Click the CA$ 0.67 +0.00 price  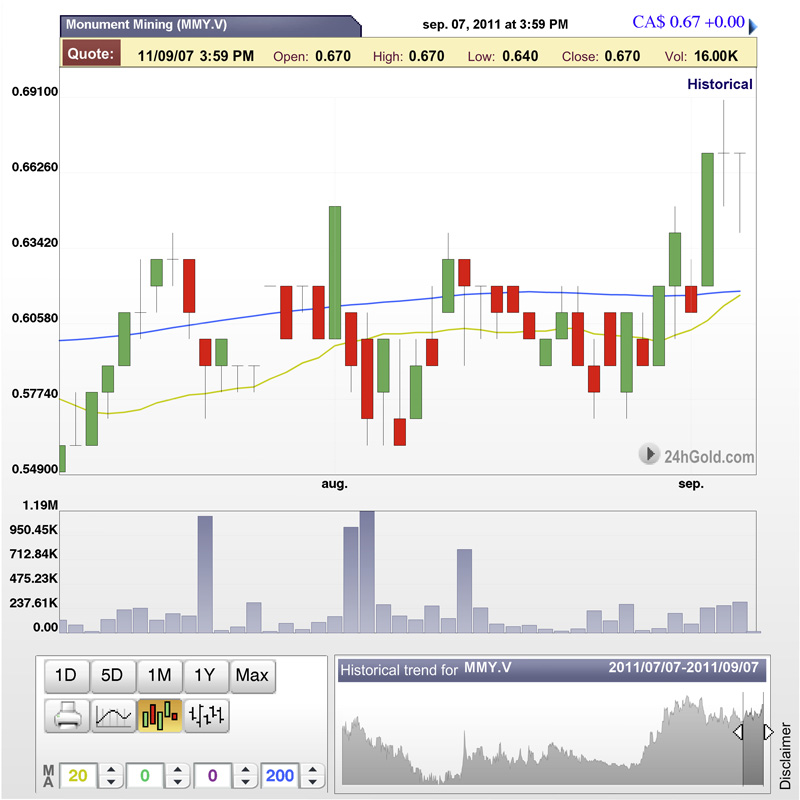point(688,22)
